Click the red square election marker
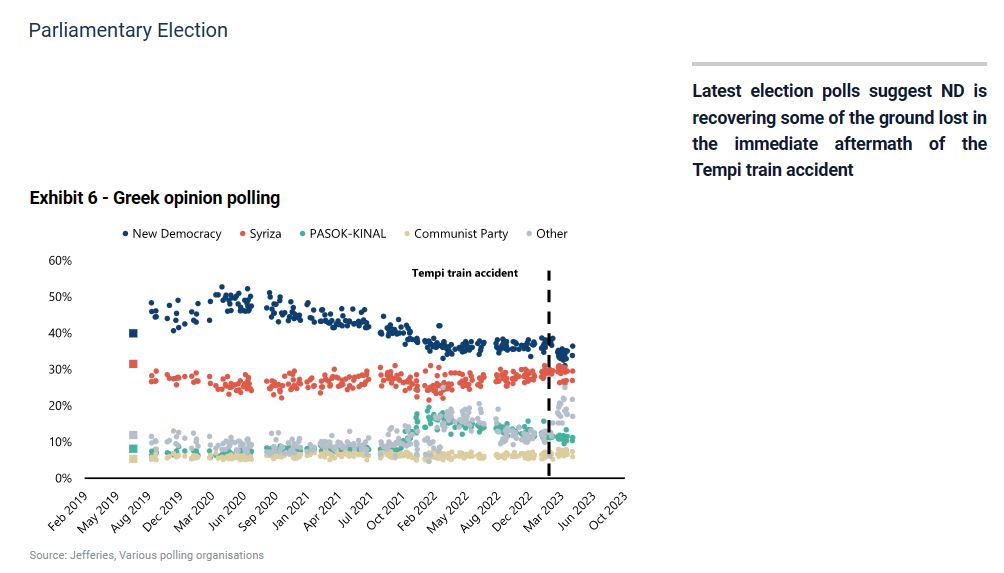The image size is (1004, 573). click(x=133, y=364)
